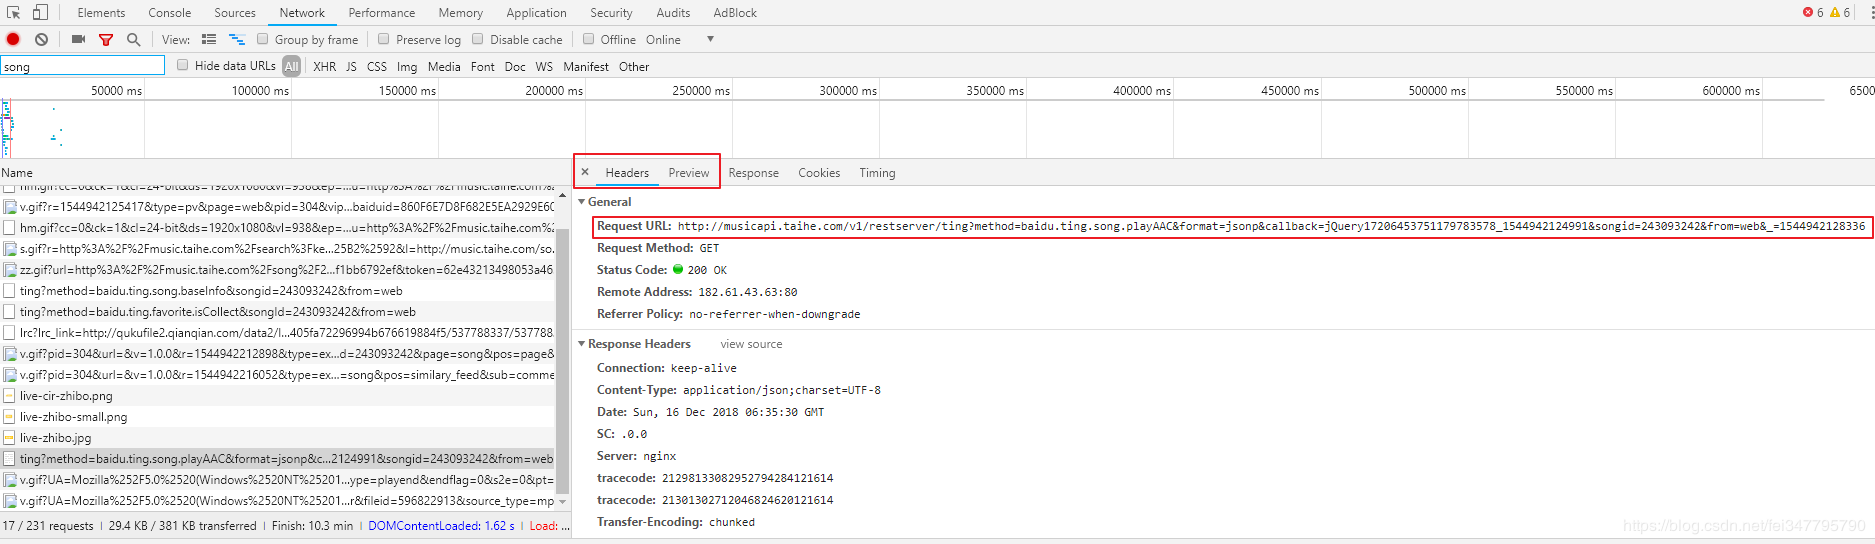Open the Memory panel
Viewport: 1875px width, 544px height.
pos(460,12)
